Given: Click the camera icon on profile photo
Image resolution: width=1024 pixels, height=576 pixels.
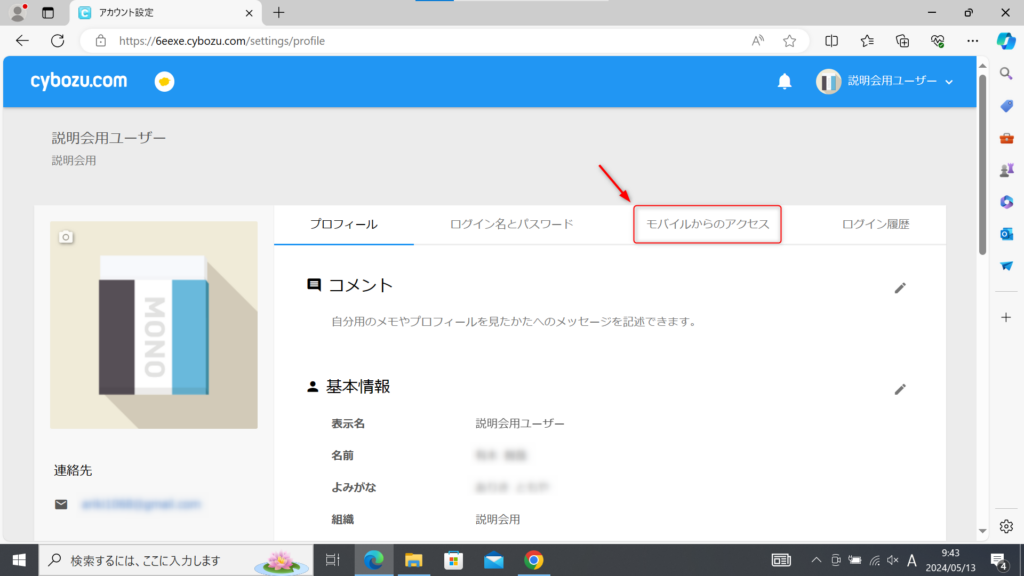Looking at the screenshot, I should point(66,237).
